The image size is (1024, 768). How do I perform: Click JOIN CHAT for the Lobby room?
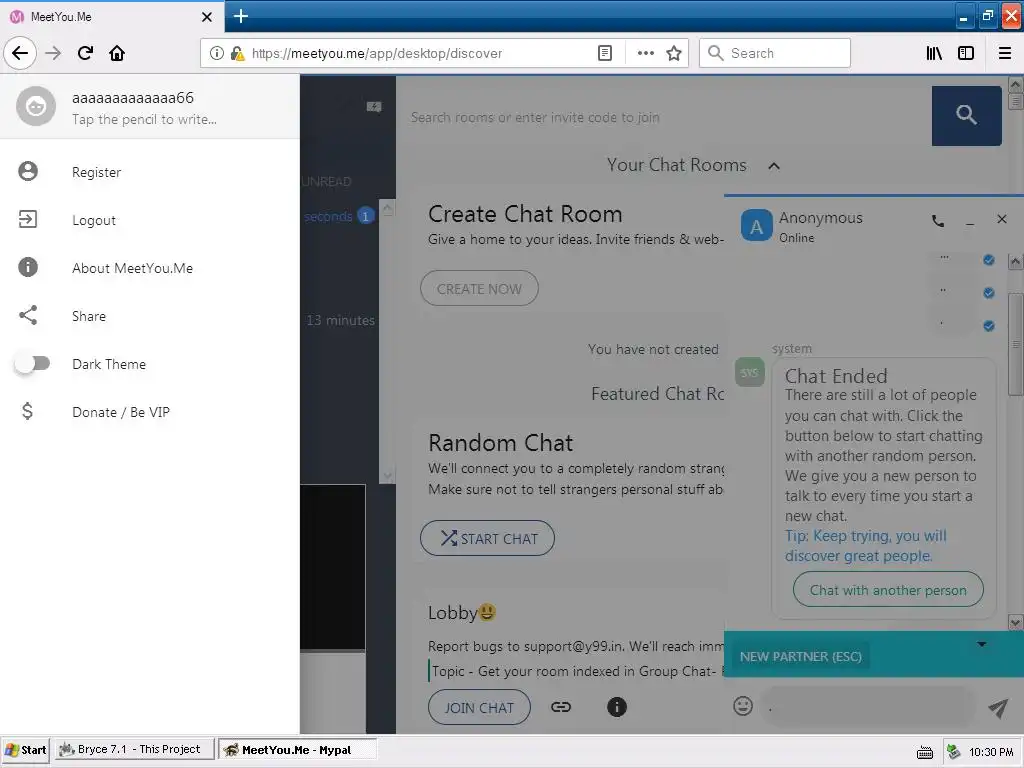(479, 707)
